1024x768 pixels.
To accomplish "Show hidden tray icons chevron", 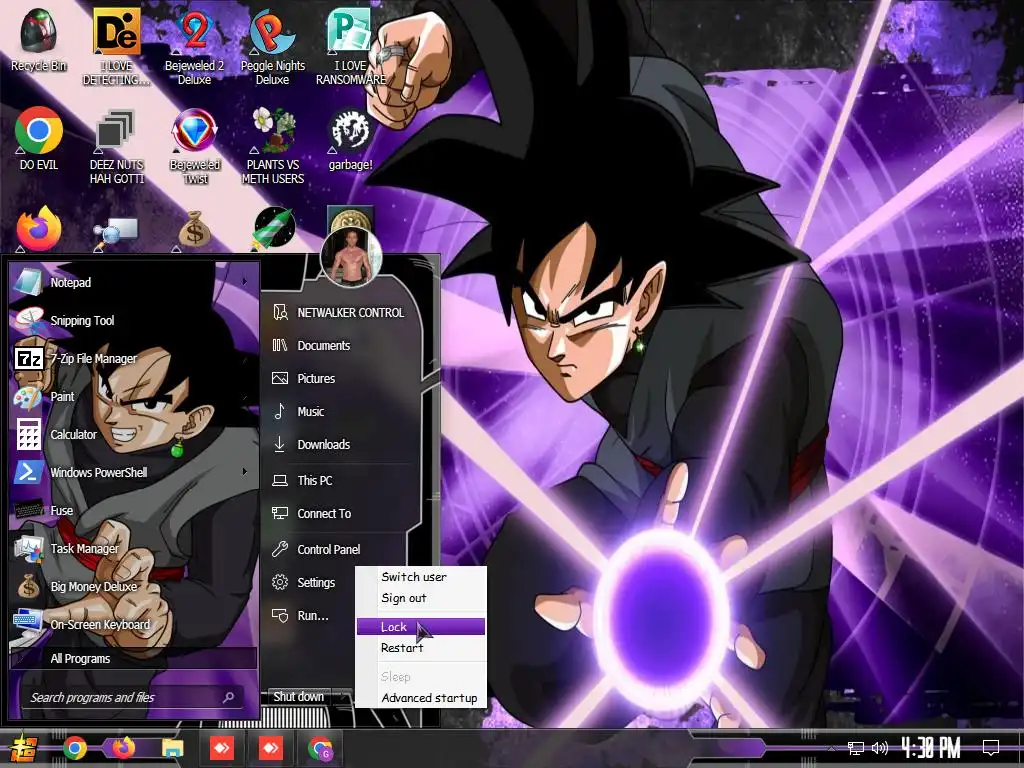I will pyautogui.click(x=831, y=748).
